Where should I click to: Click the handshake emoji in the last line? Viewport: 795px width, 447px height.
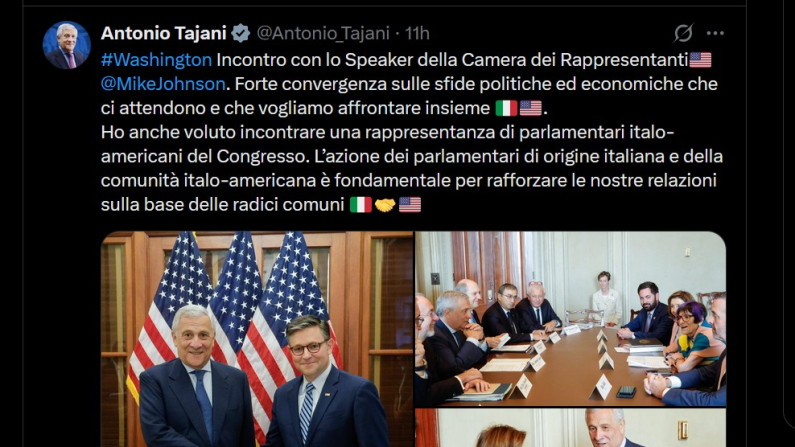[x=385, y=205]
